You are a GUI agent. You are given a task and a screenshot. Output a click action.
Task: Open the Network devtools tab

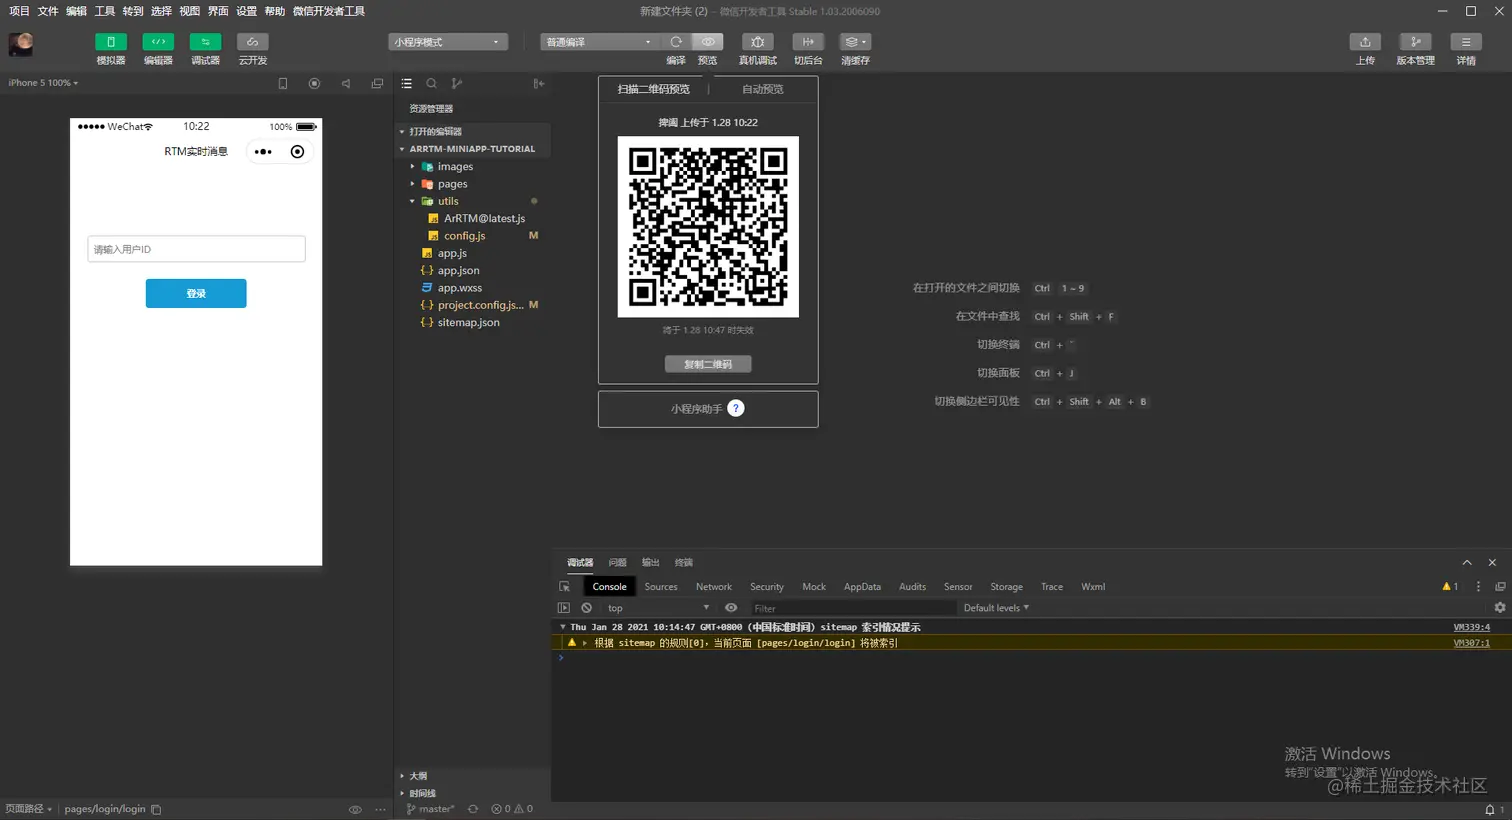click(714, 587)
